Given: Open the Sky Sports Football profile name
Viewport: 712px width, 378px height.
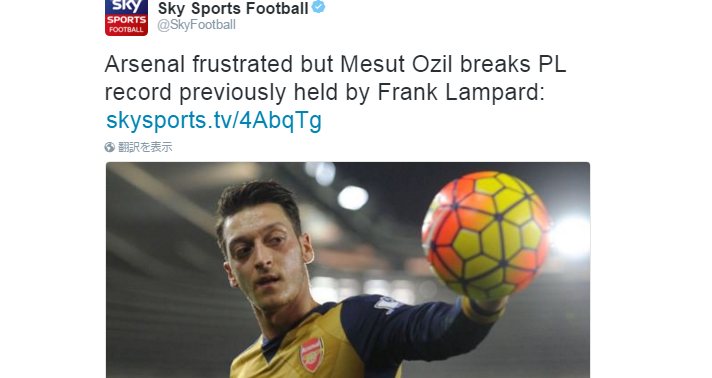Looking at the screenshot, I should 233,8.
